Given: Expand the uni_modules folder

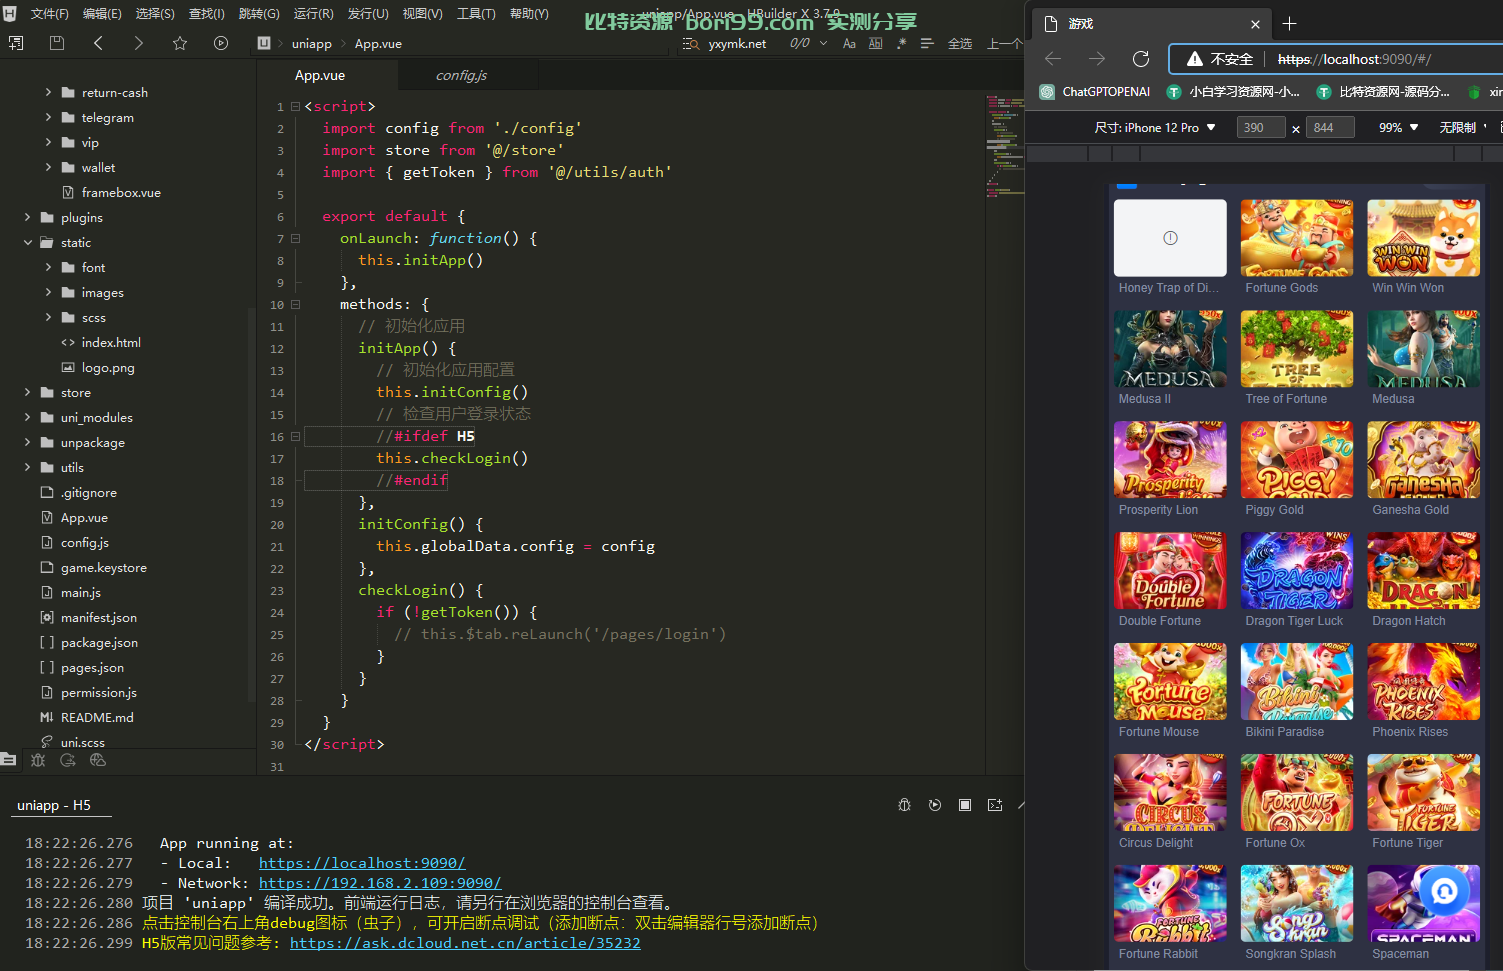Looking at the screenshot, I should 27,417.
